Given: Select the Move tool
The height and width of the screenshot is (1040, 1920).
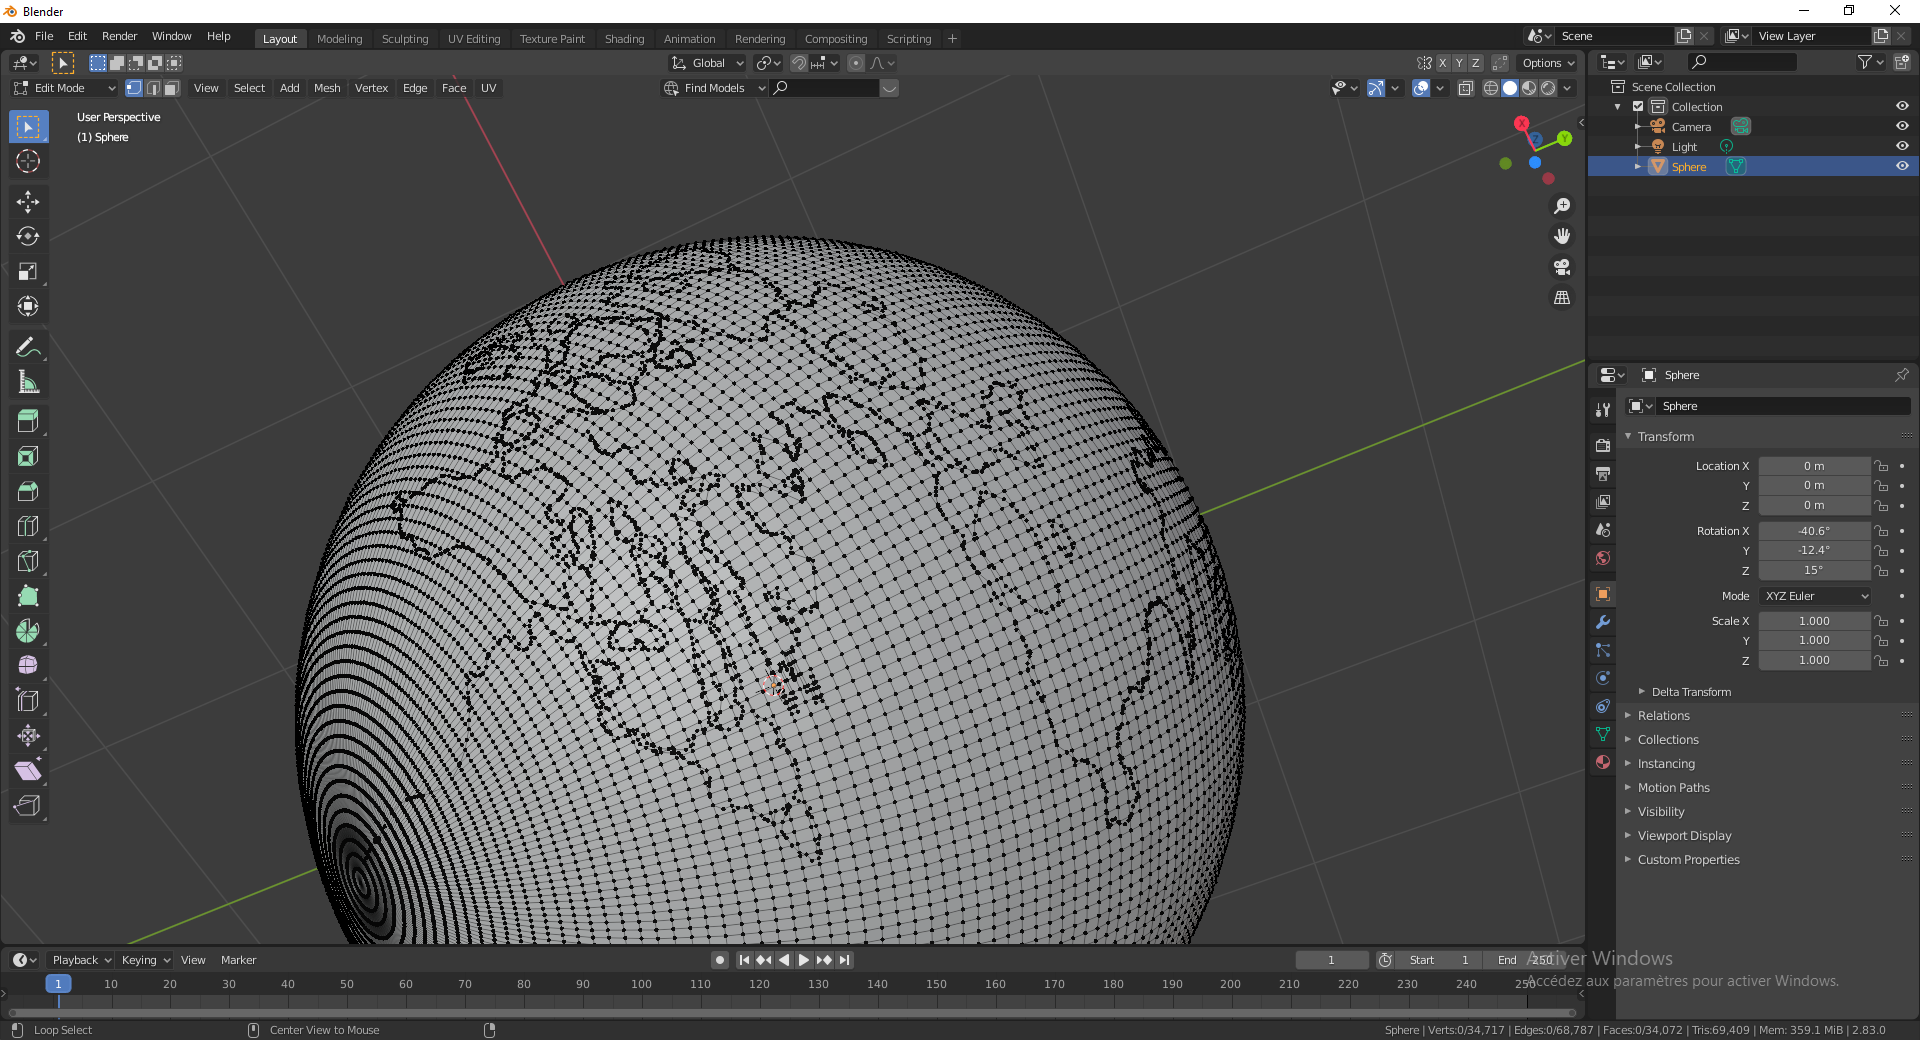Looking at the screenshot, I should click(28, 202).
